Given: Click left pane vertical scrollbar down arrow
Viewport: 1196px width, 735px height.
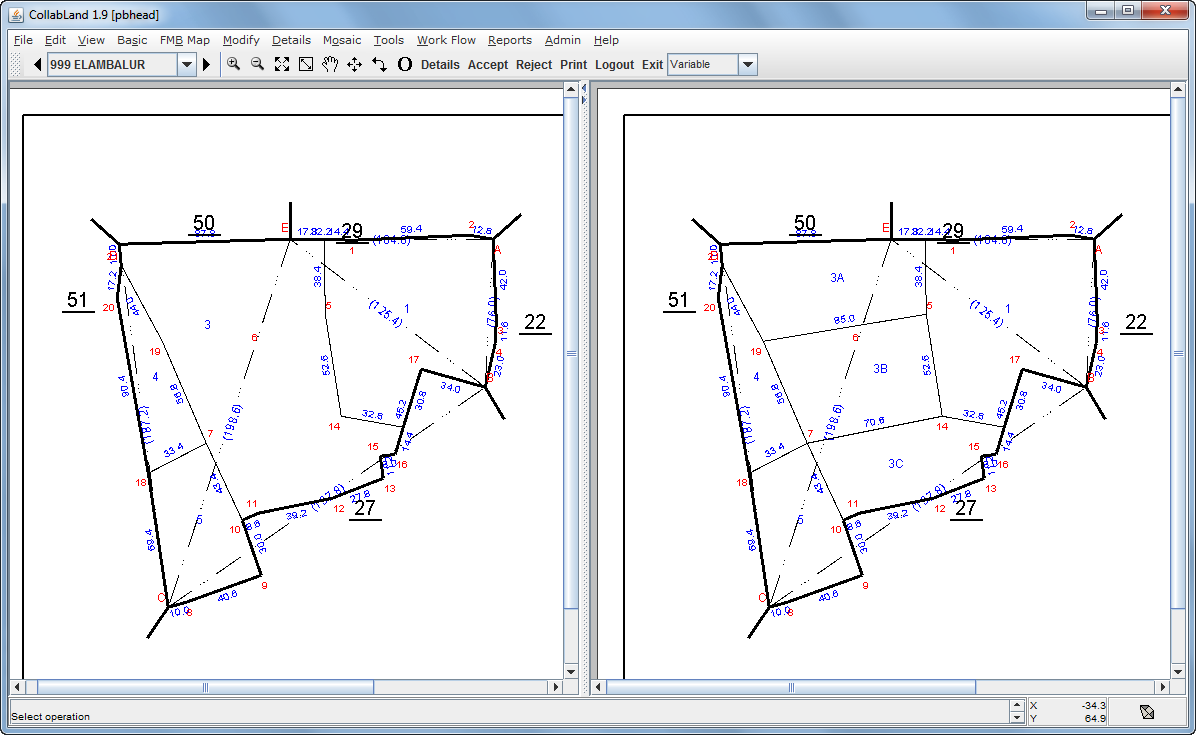Looking at the screenshot, I should pos(571,672).
